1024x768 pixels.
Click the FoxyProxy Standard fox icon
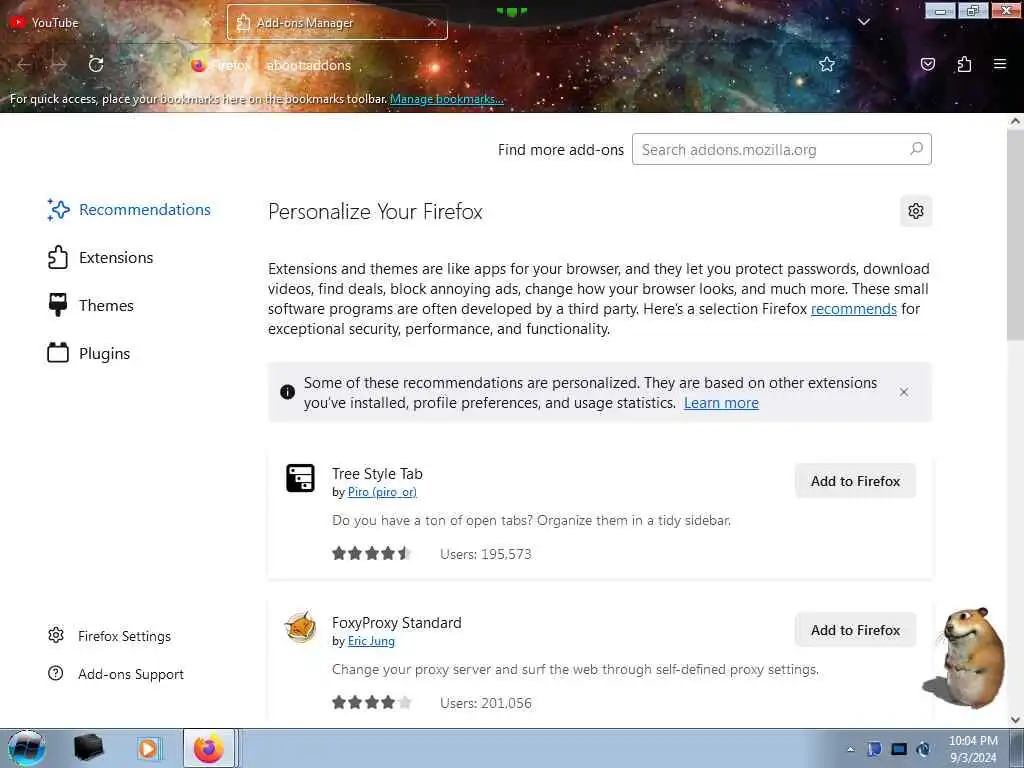point(300,627)
